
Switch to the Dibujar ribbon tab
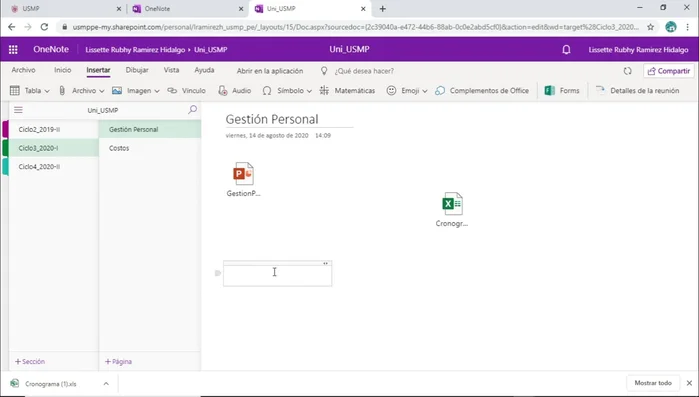click(x=137, y=70)
